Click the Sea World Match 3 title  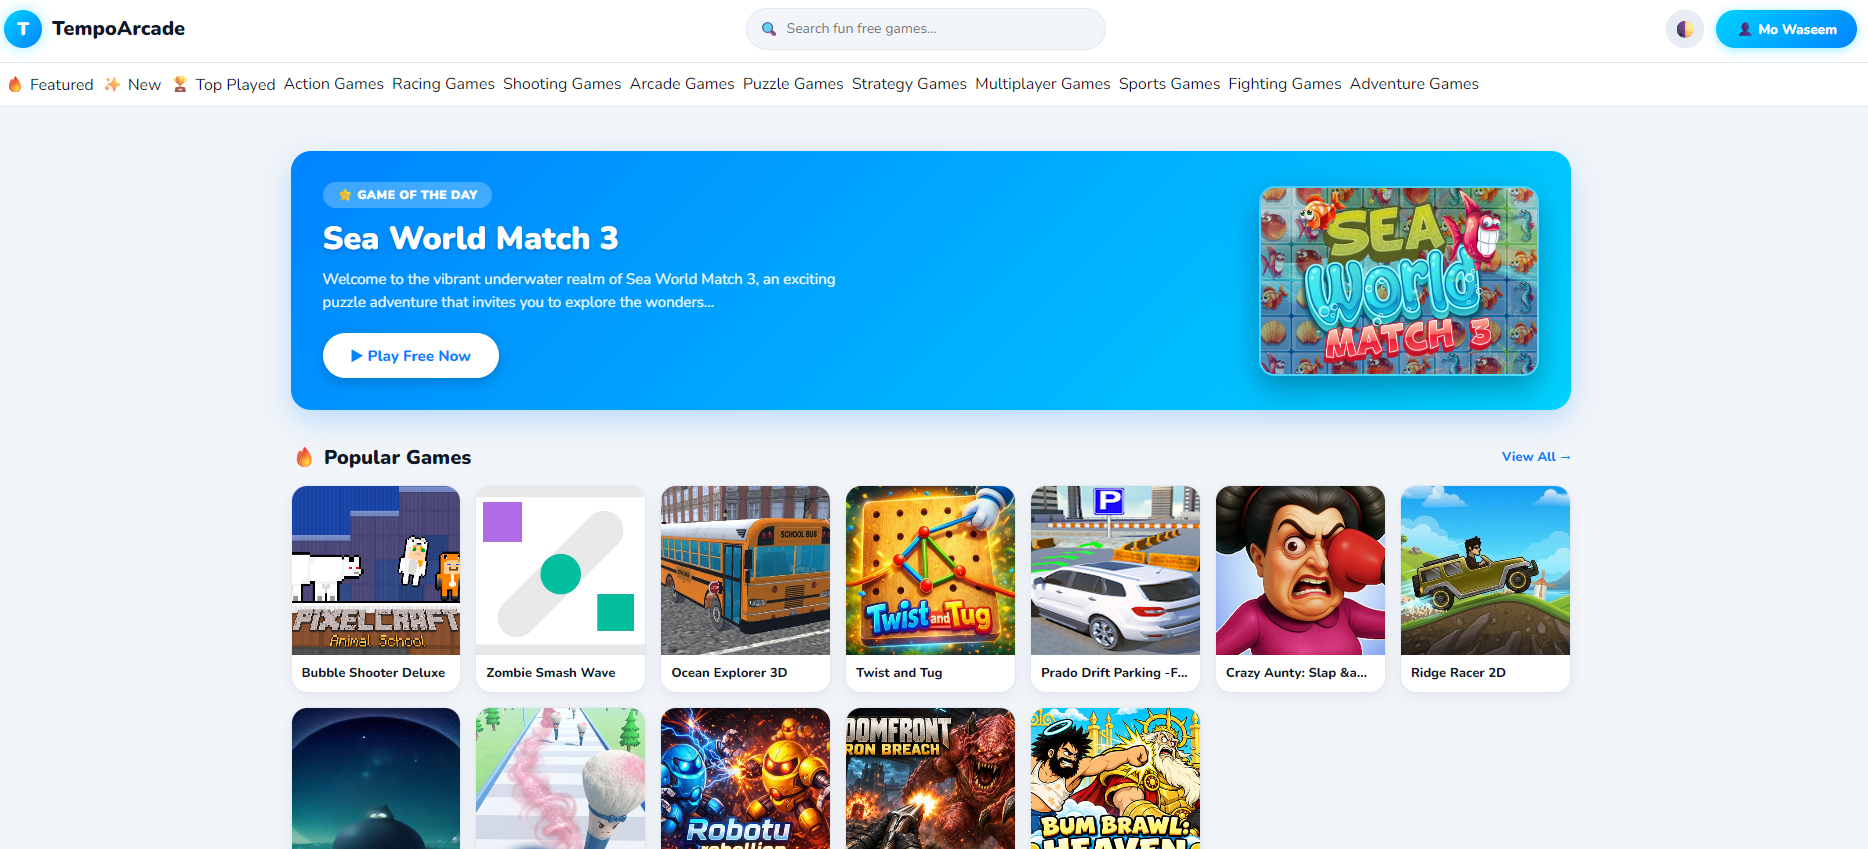point(471,238)
